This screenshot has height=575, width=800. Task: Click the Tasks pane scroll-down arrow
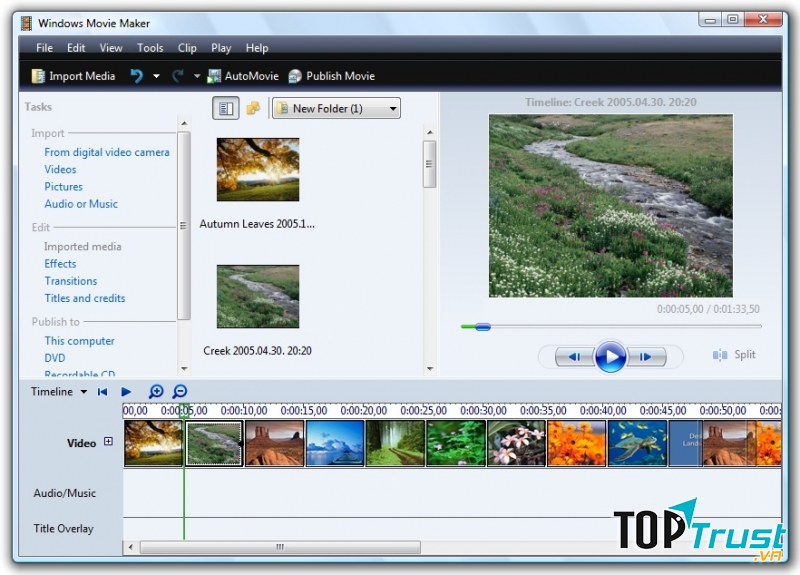pyautogui.click(x=184, y=368)
